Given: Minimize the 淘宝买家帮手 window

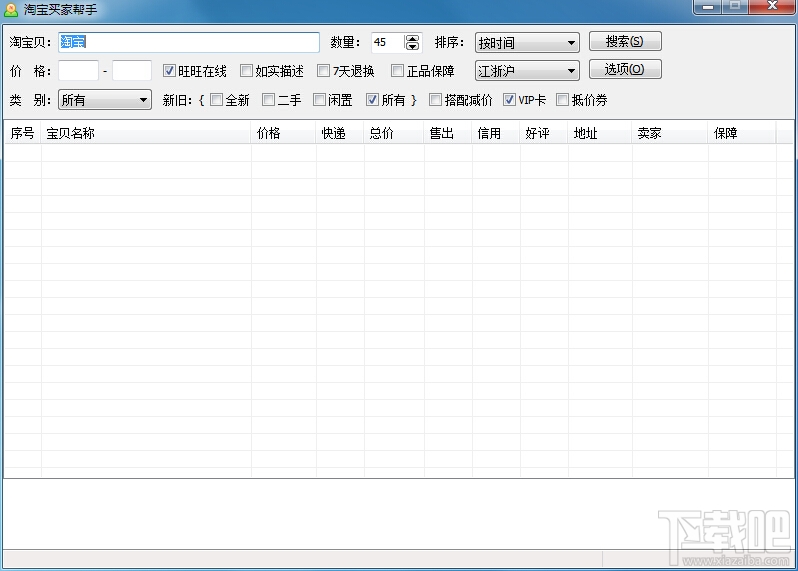Looking at the screenshot, I should tap(707, 7).
